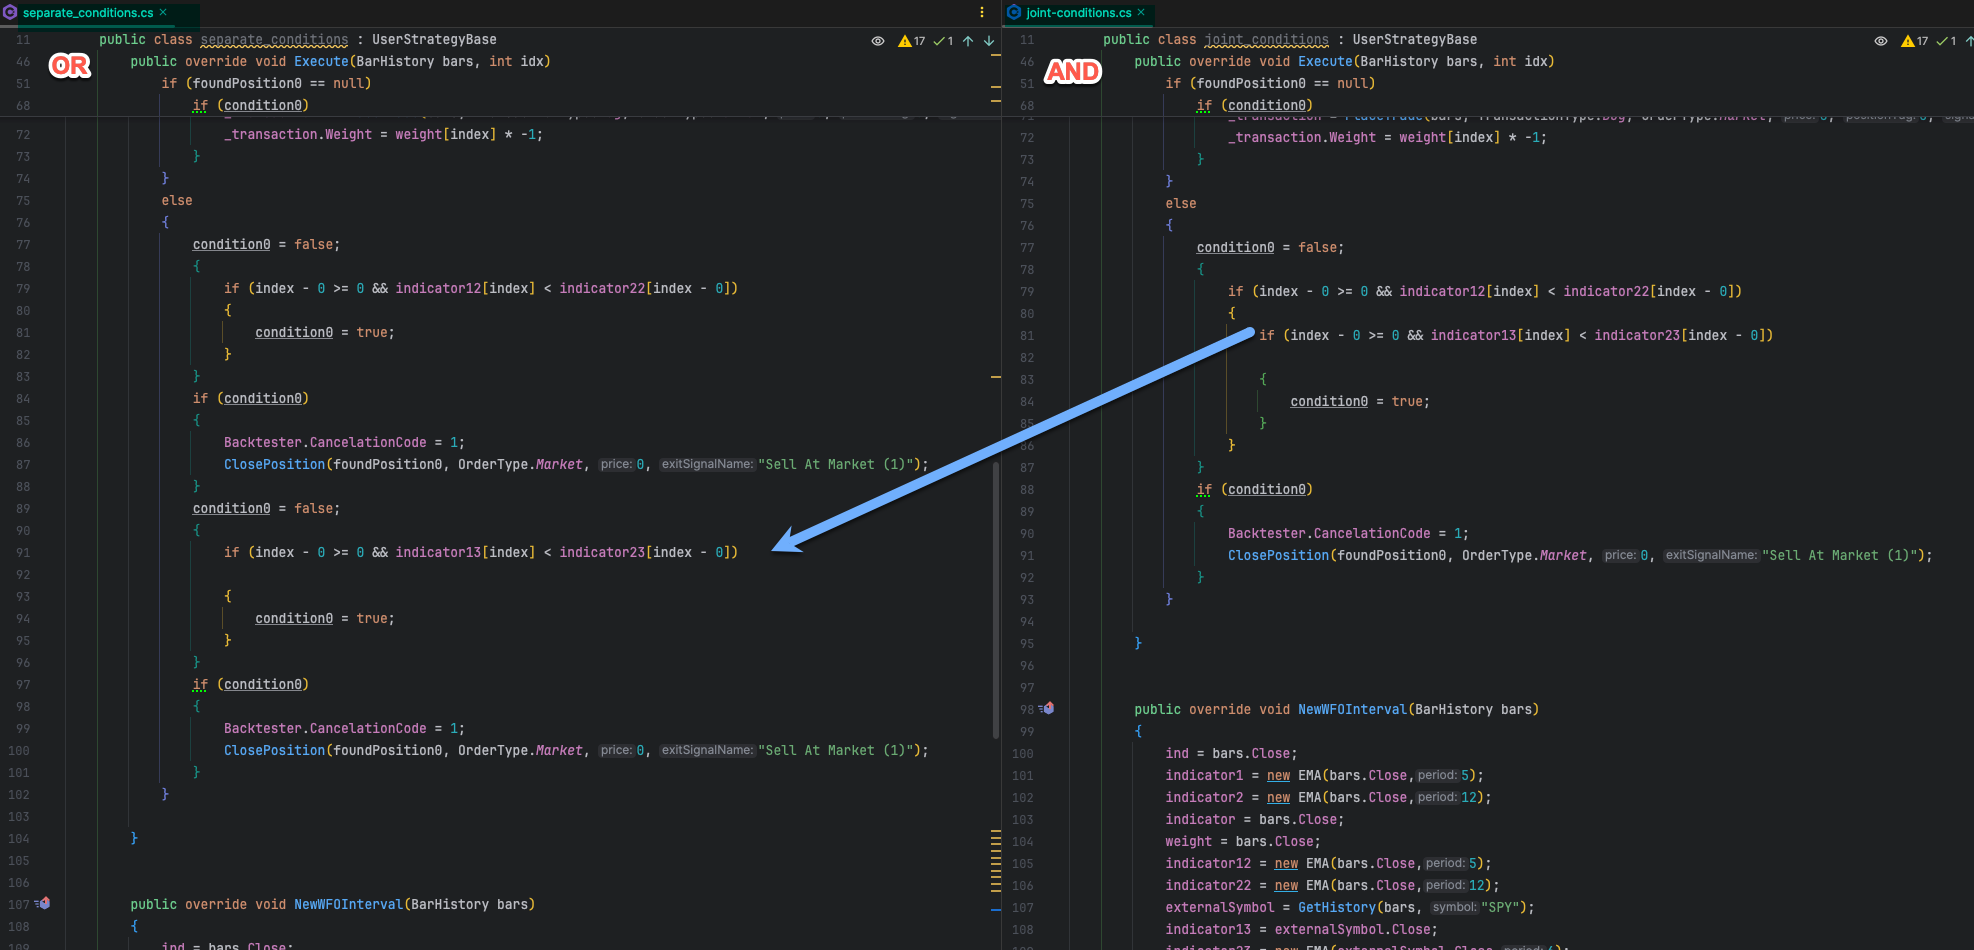The width and height of the screenshot is (1974, 950).
Task: Click sticky line 51 'foundPosition0 == null' in left editor
Action: point(266,84)
